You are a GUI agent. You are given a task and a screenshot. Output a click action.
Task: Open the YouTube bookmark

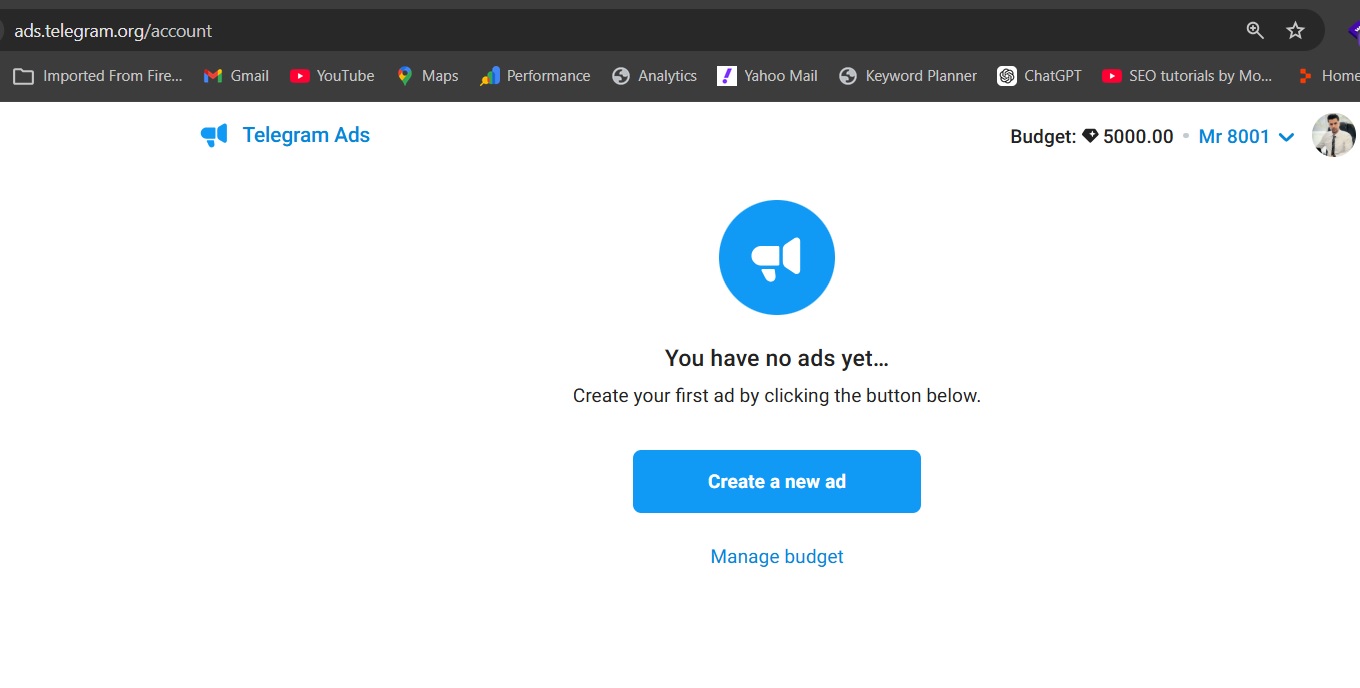(x=332, y=76)
